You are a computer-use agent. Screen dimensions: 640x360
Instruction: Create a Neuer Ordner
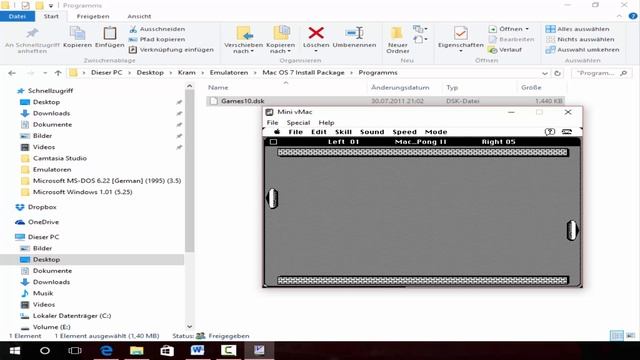point(398,40)
